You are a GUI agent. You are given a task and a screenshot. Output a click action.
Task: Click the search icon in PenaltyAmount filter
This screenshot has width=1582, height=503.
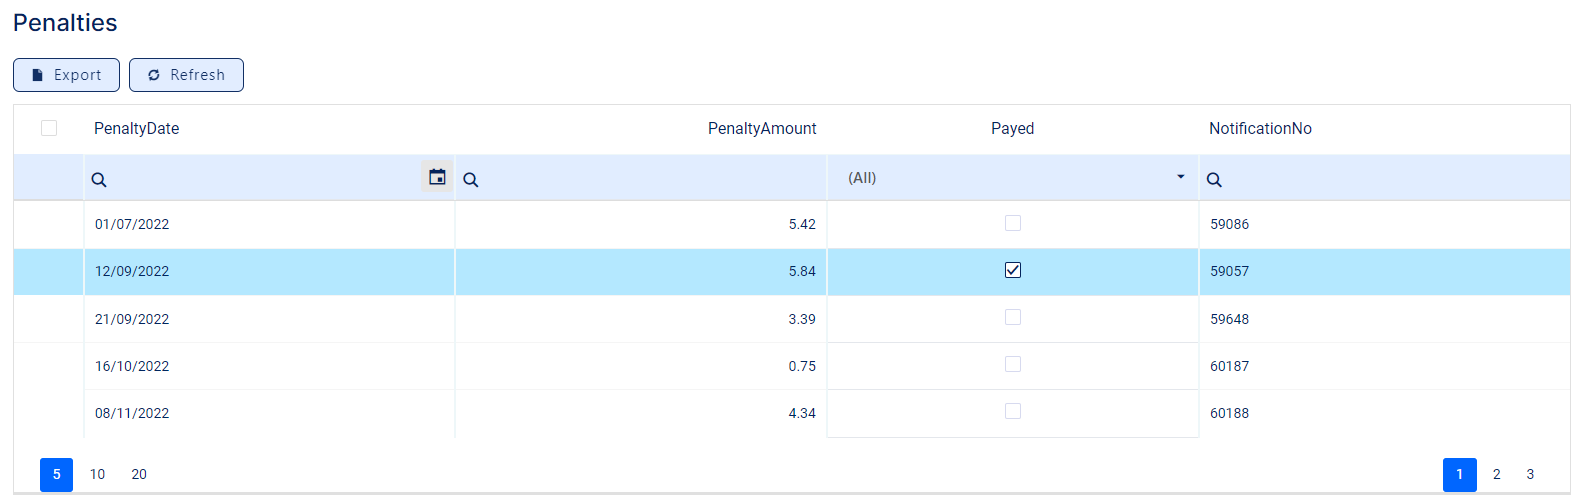471,180
